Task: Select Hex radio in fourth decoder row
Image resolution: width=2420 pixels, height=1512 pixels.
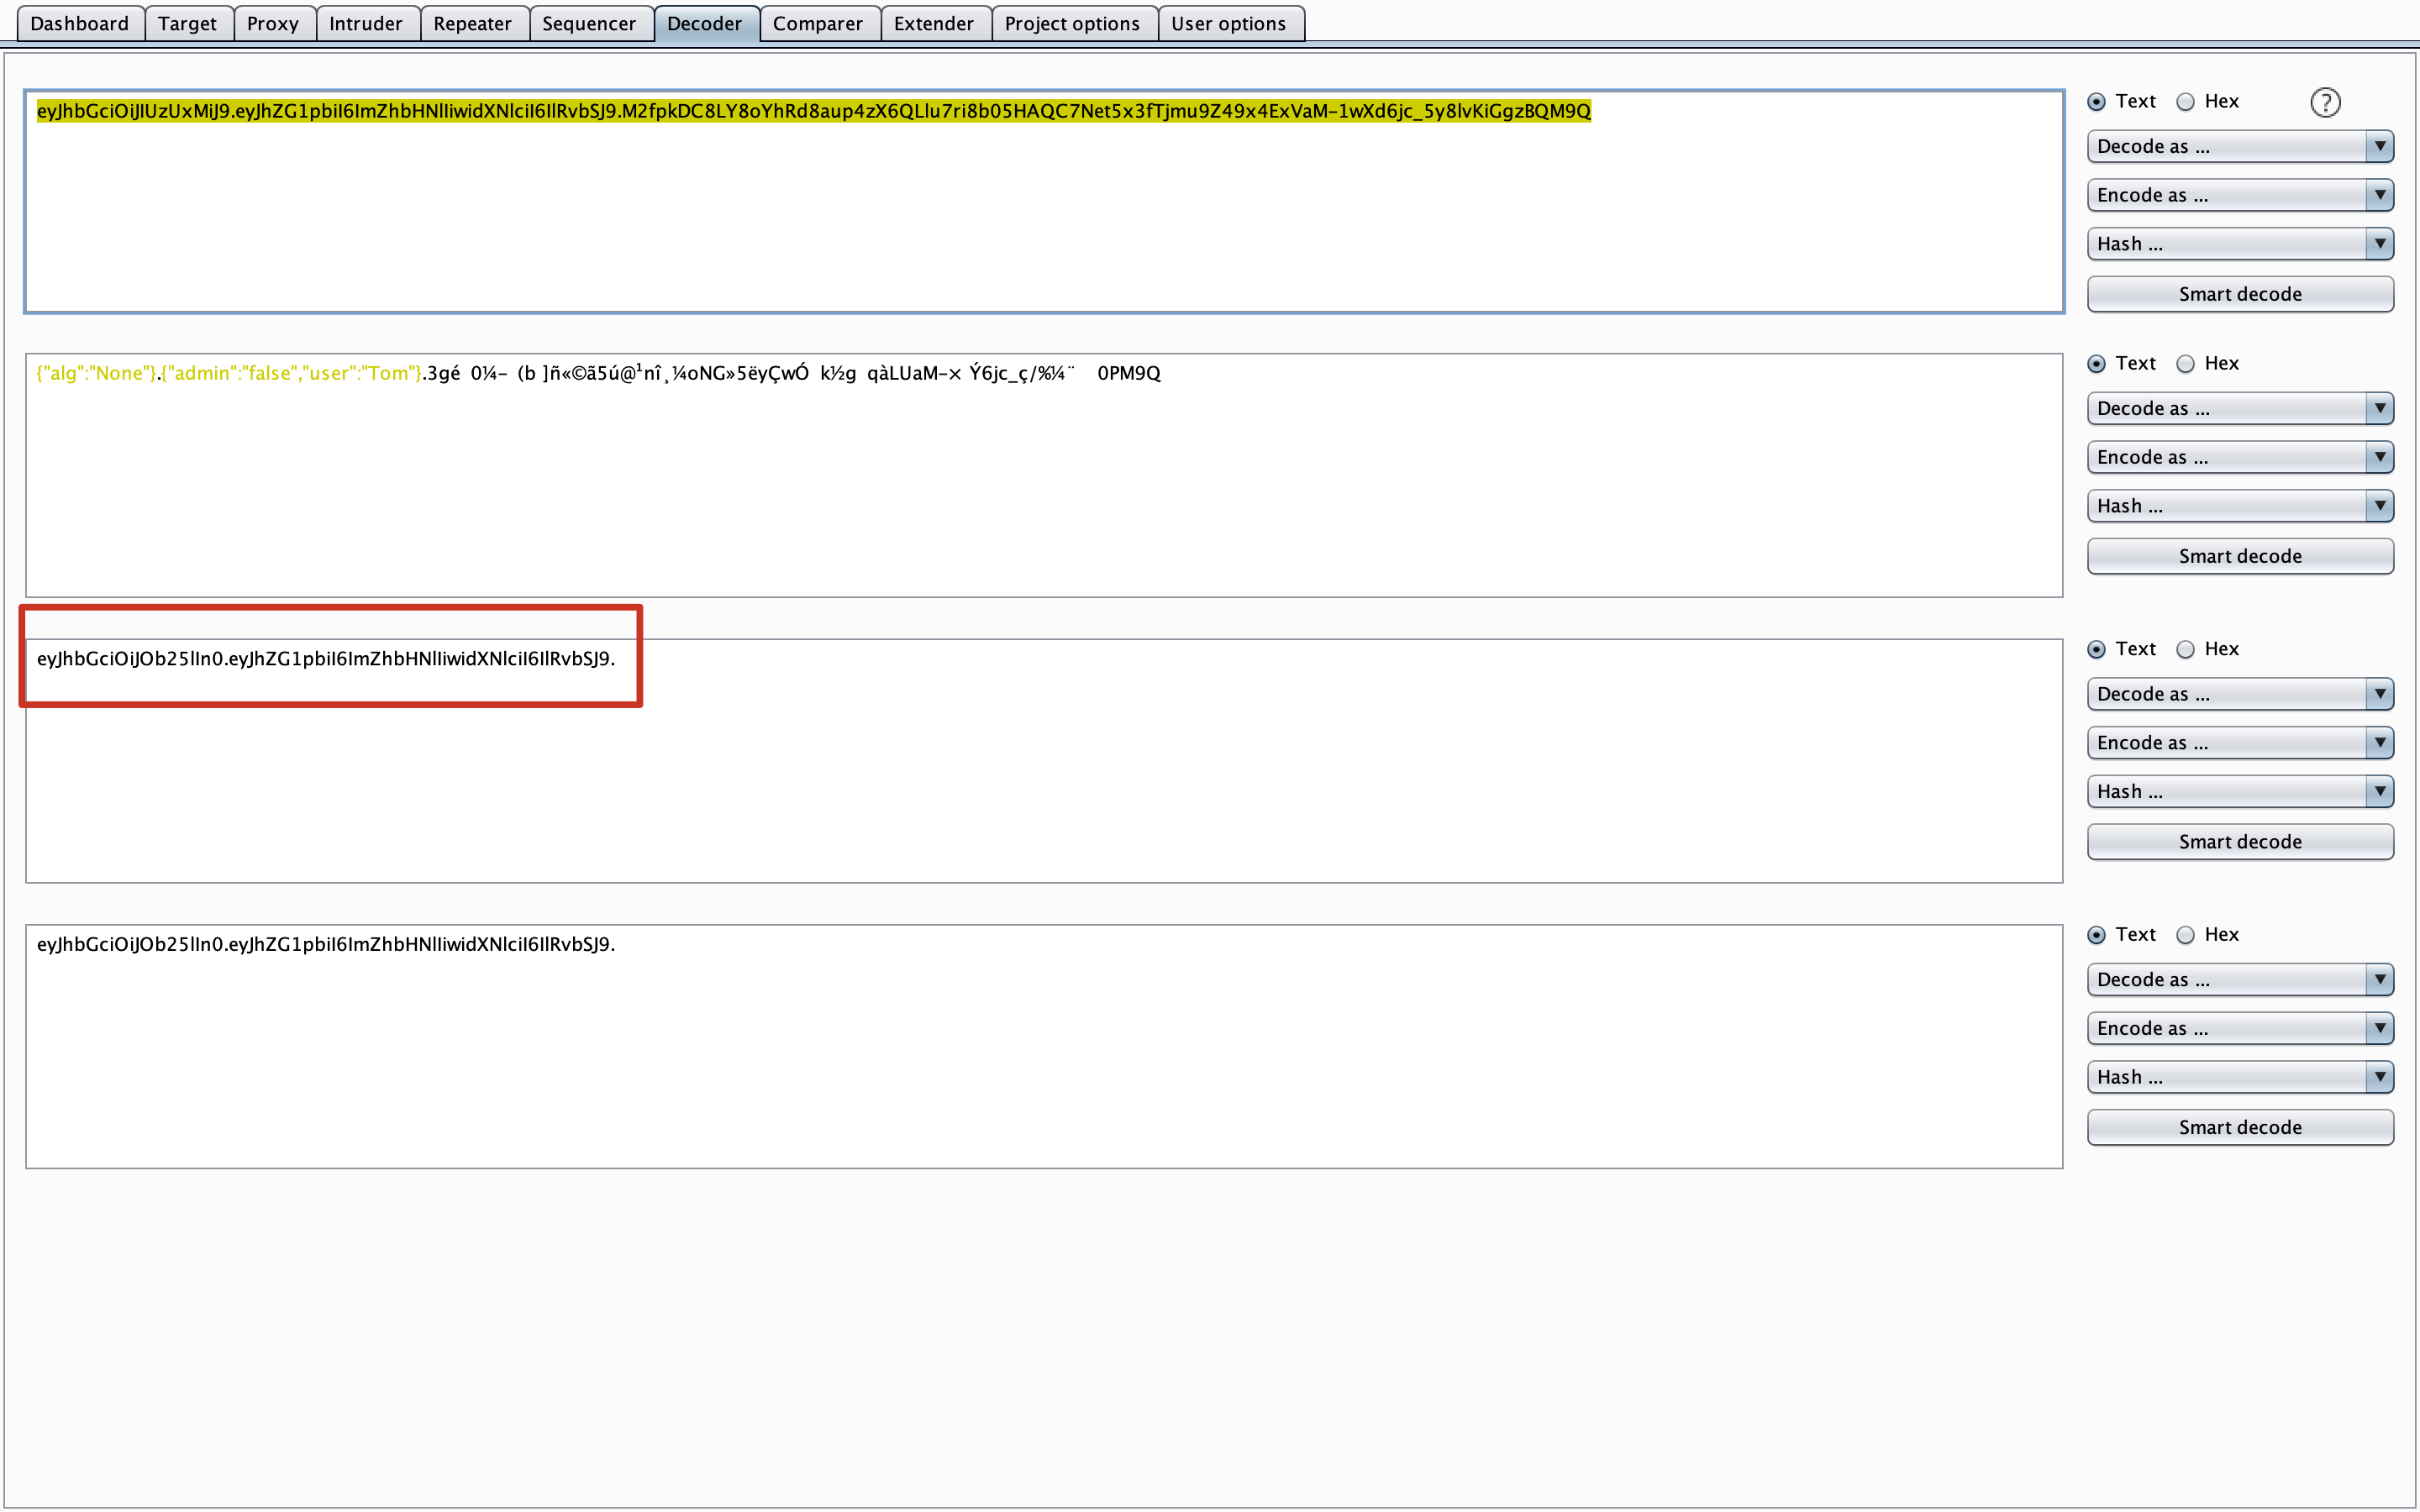Action: 2186,935
